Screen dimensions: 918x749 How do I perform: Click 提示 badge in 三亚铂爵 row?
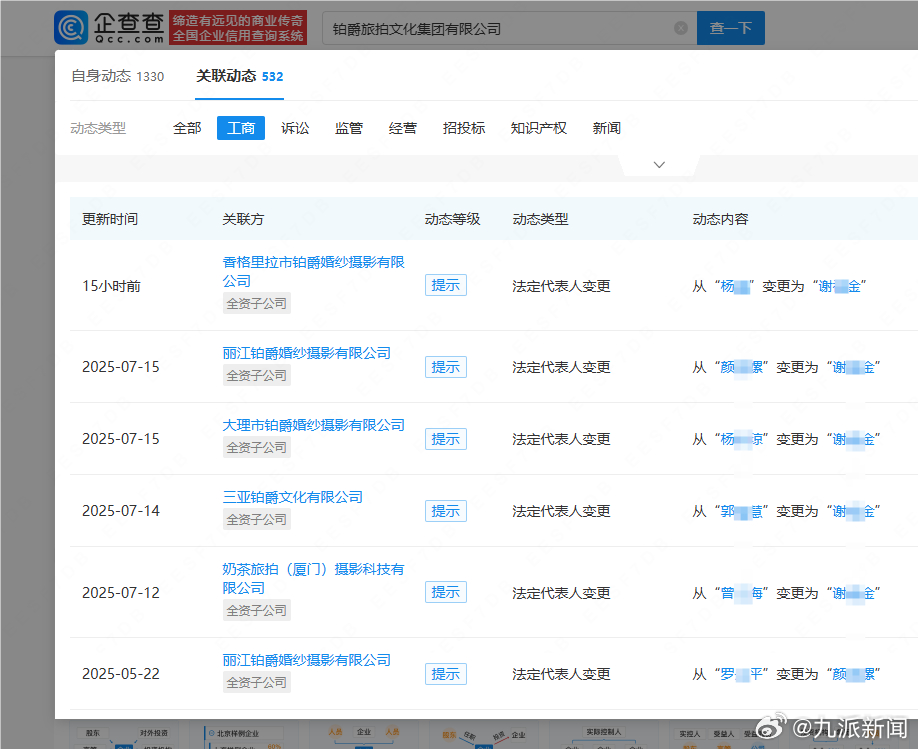click(x=446, y=511)
